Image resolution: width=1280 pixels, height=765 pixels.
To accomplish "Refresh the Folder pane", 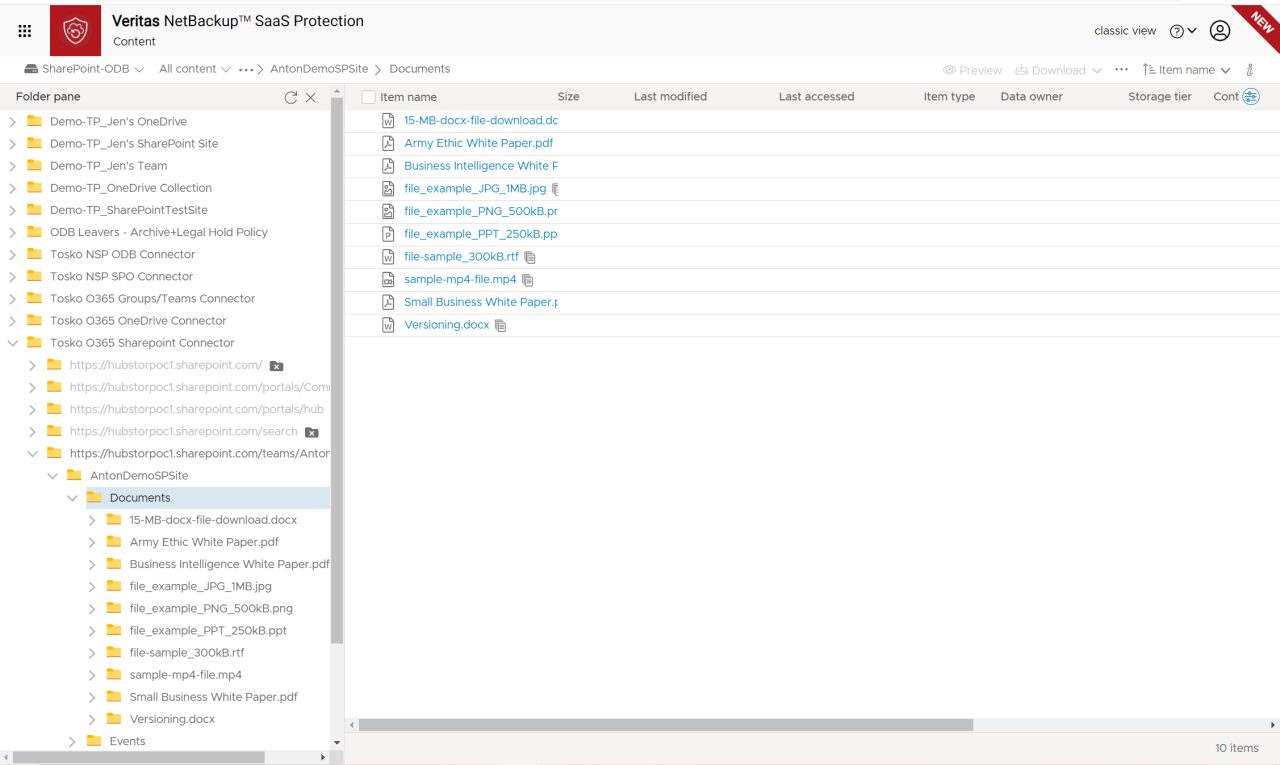I will click(x=291, y=97).
